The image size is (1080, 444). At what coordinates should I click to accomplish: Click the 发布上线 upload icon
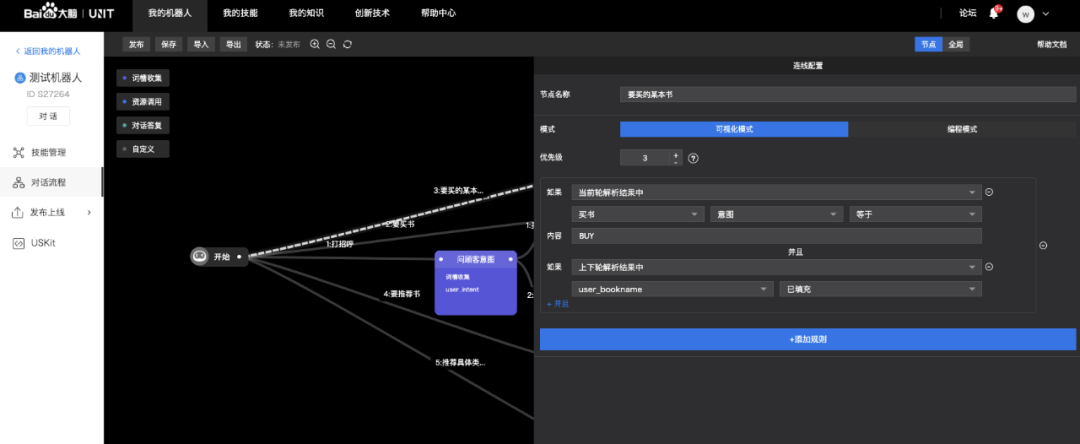(x=19, y=213)
